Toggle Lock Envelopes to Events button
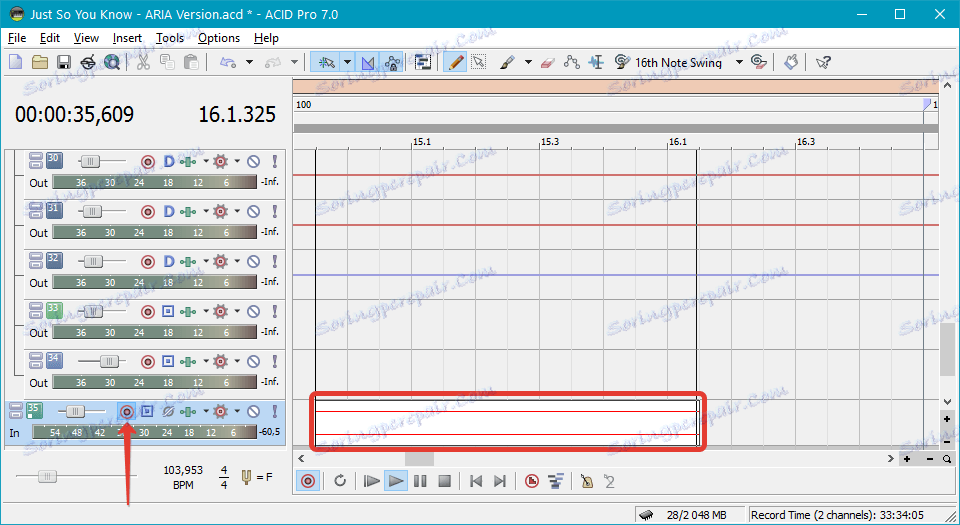 392,62
